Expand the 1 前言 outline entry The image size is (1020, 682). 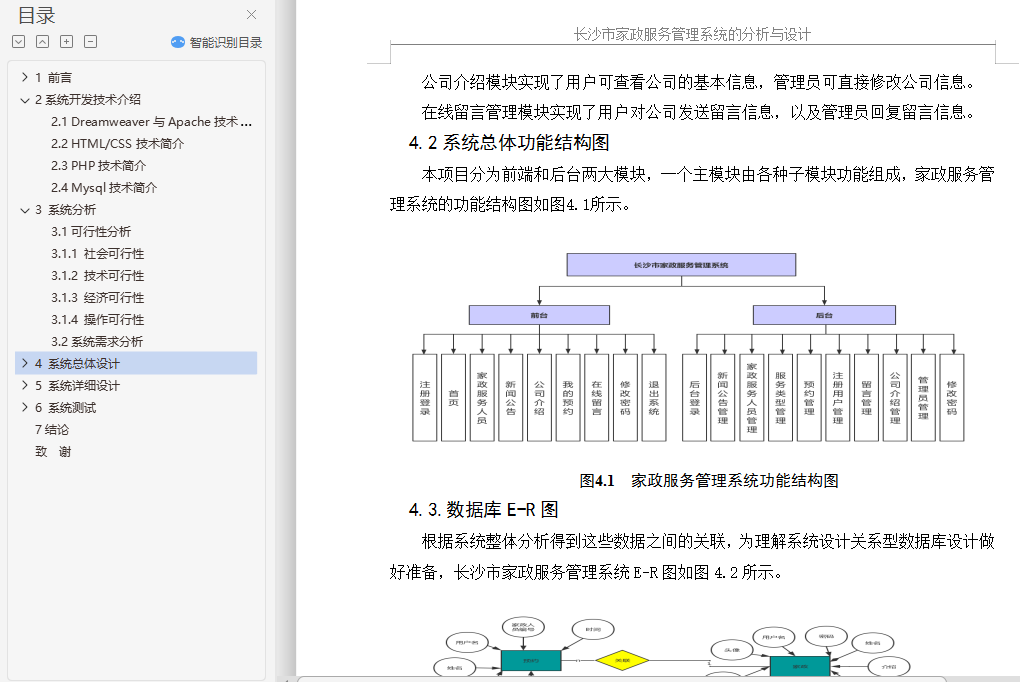pyautogui.click(x=25, y=77)
